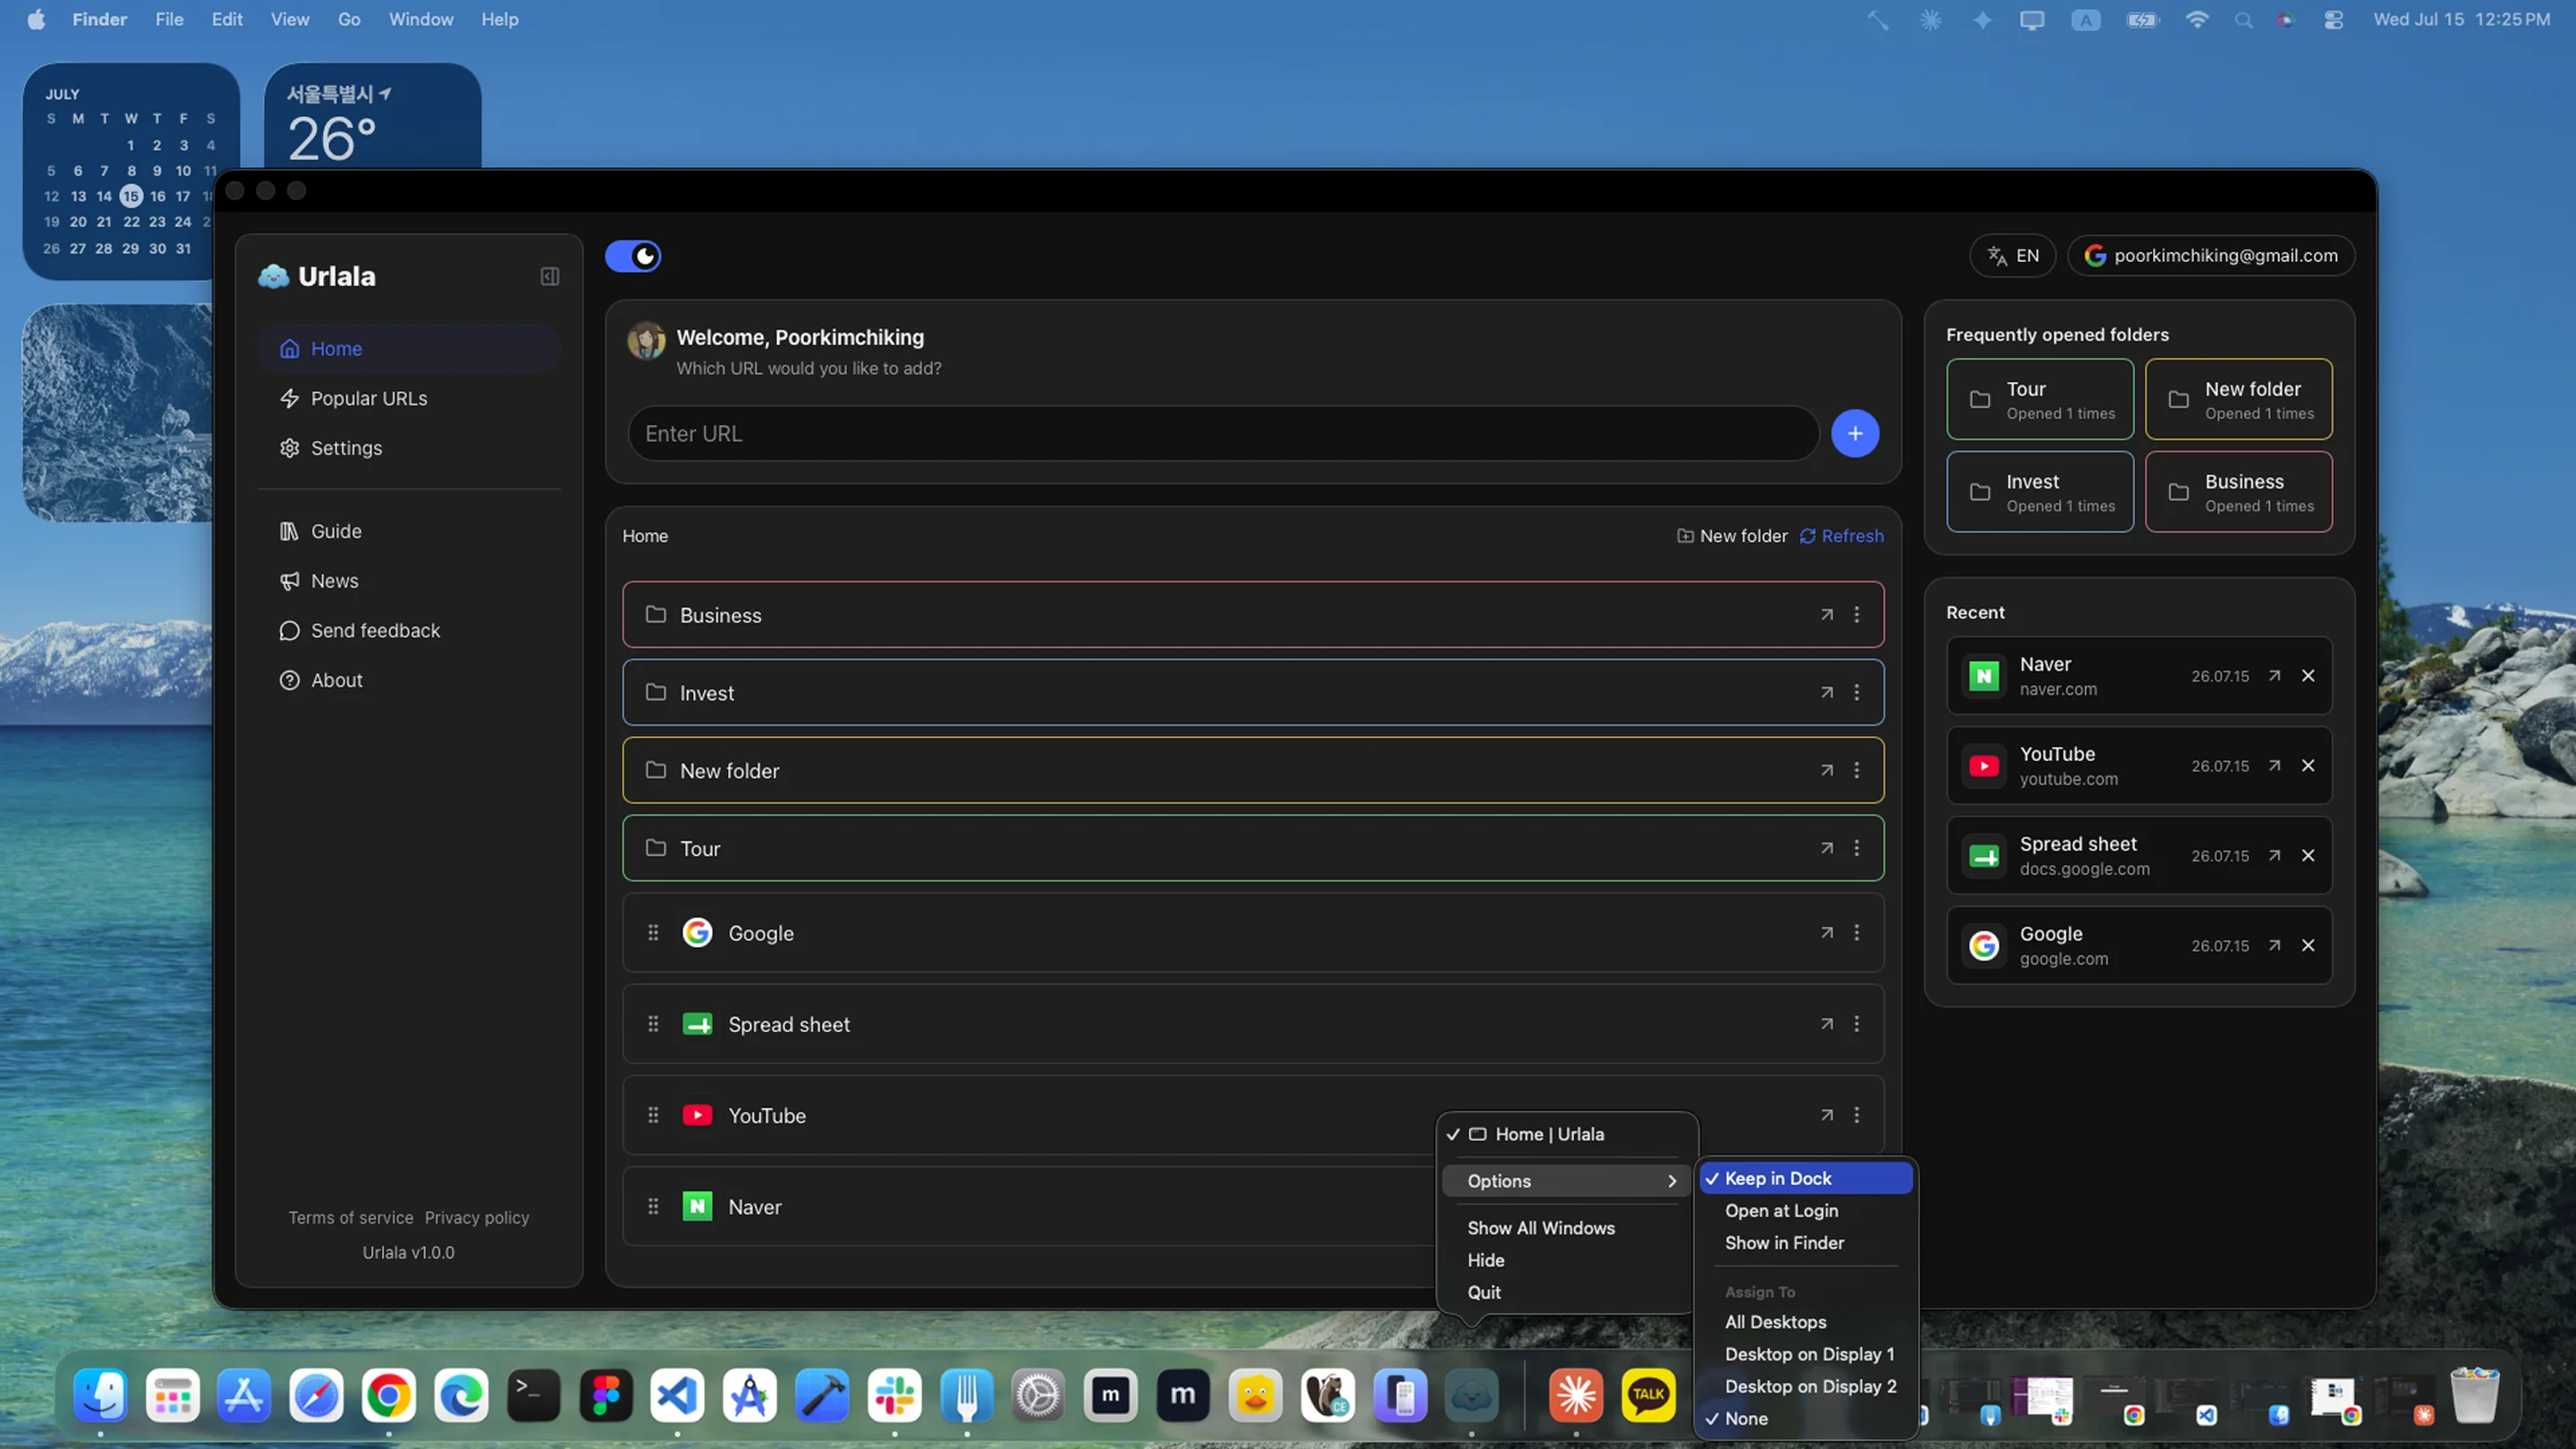The height and width of the screenshot is (1449, 2576).
Task: Collapse the Urlala sidebar panel icon
Action: (x=550, y=276)
